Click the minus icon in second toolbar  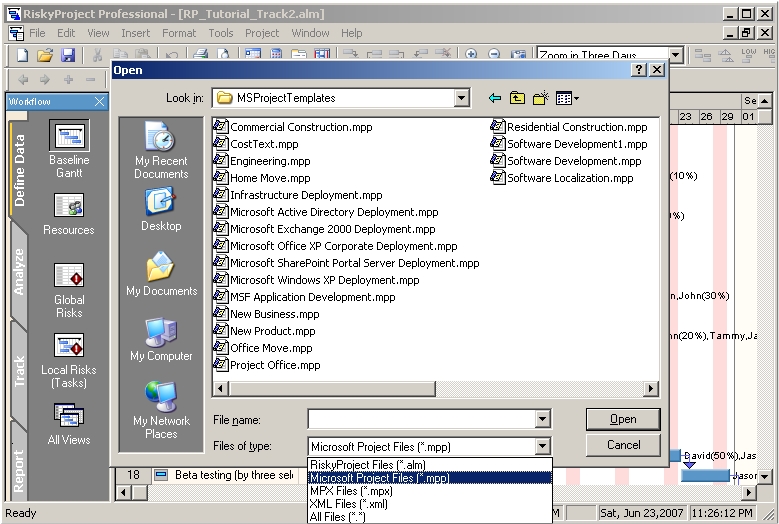pyautogui.click(x=90, y=79)
